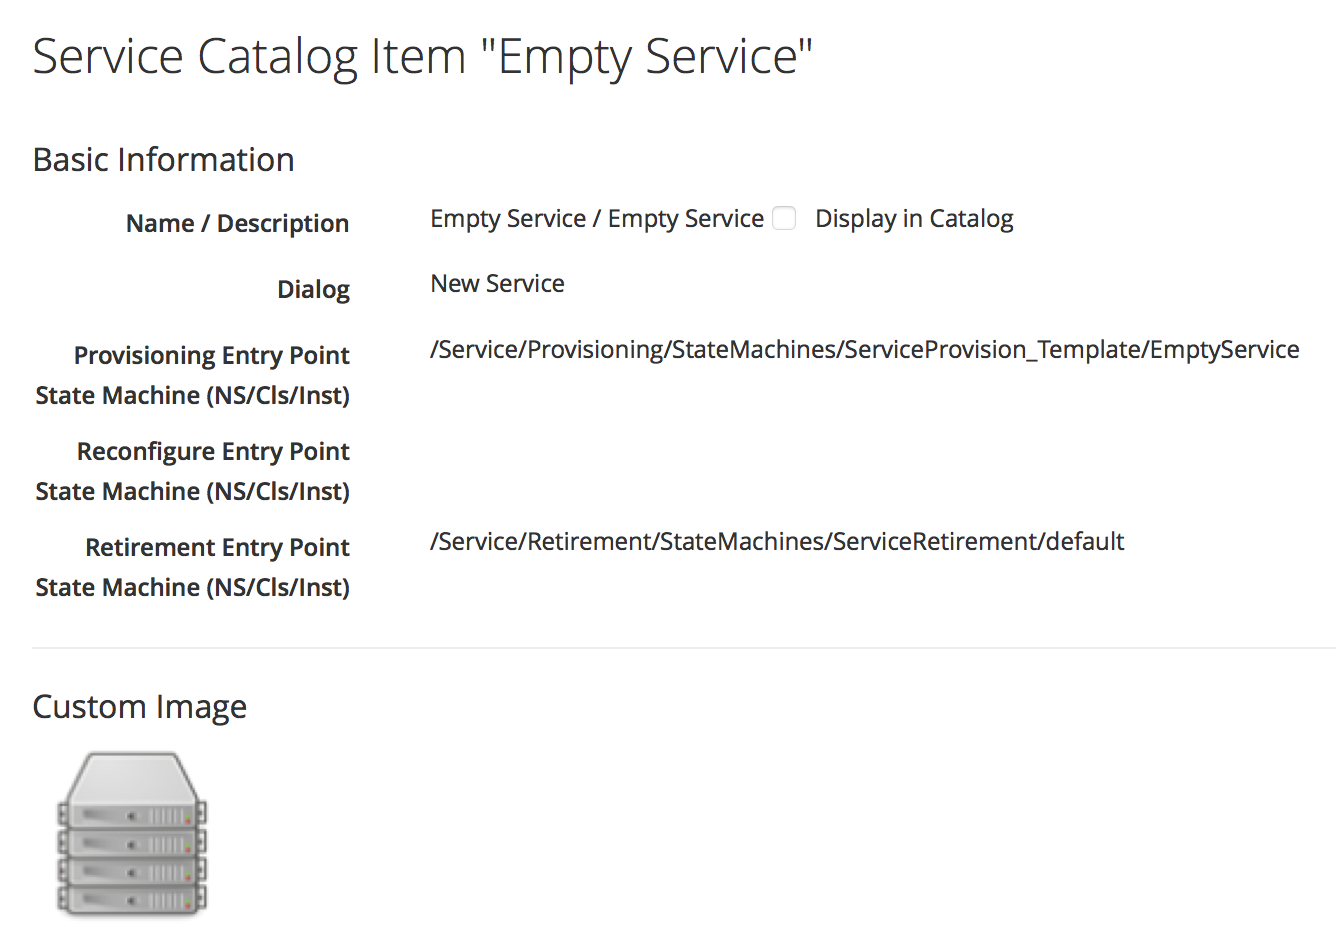The width and height of the screenshot is (1336, 942).
Task: Click the Dialog field label
Action: [x=313, y=290]
